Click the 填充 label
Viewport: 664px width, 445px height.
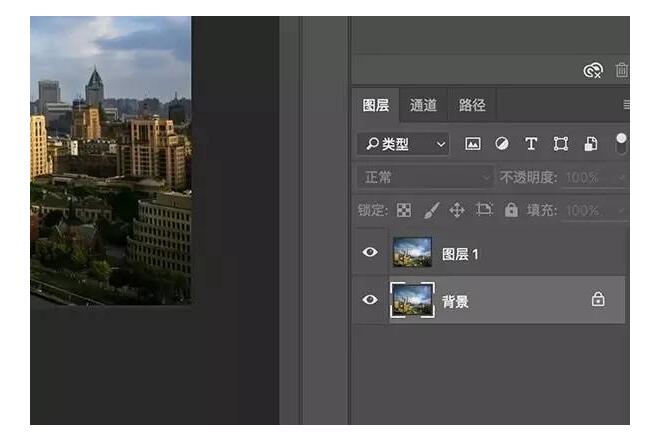[x=542, y=210]
